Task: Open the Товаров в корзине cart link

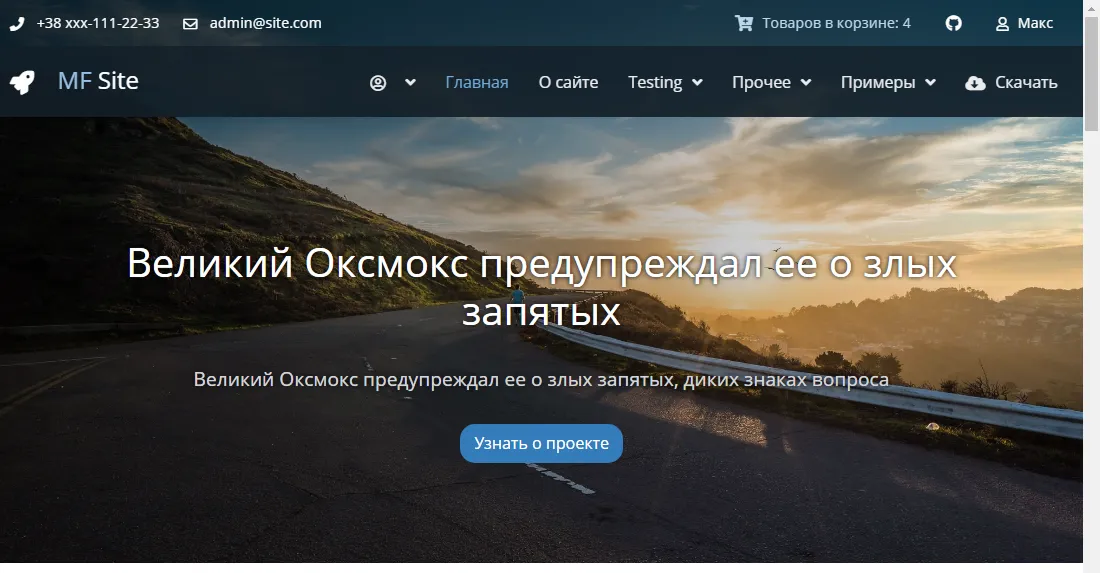Action: tap(836, 23)
